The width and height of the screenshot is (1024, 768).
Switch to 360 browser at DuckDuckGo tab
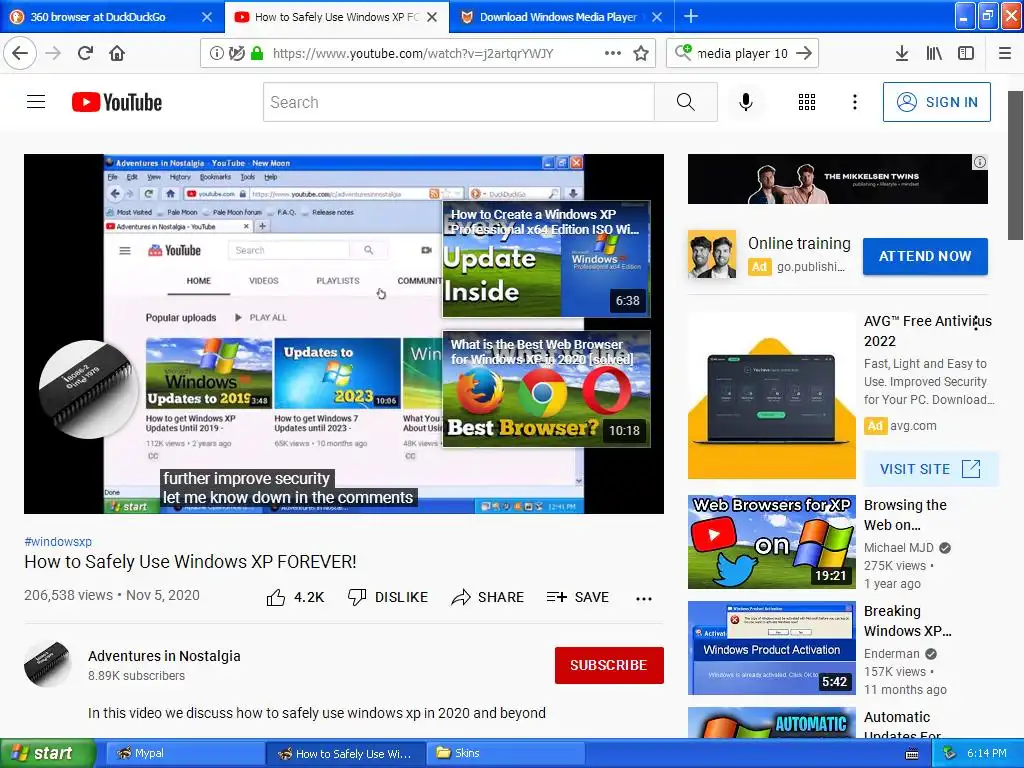pos(98,17)
